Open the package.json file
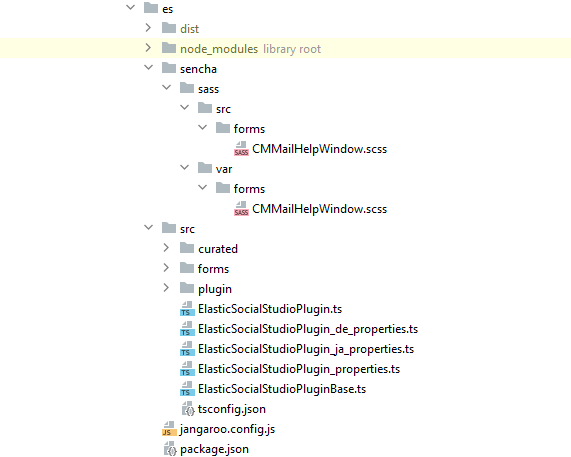 click(214, 449)
